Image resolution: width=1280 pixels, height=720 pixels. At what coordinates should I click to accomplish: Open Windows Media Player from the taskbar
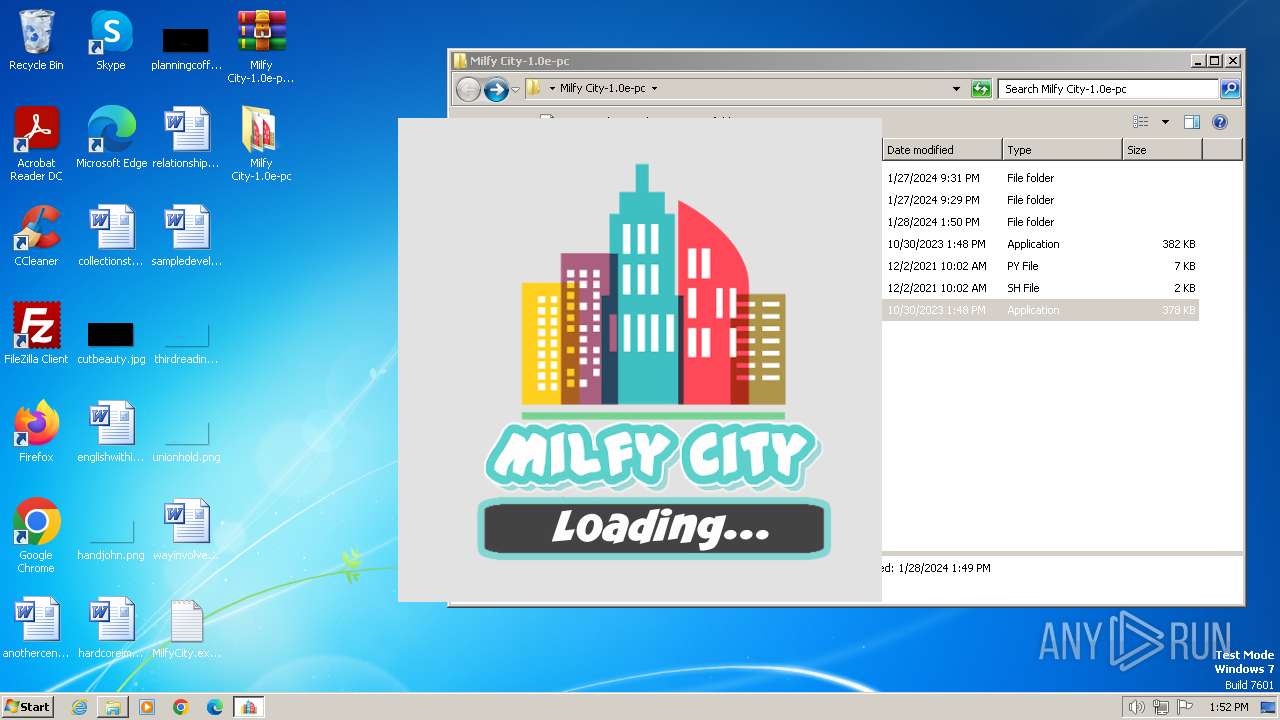coord(147,707)
